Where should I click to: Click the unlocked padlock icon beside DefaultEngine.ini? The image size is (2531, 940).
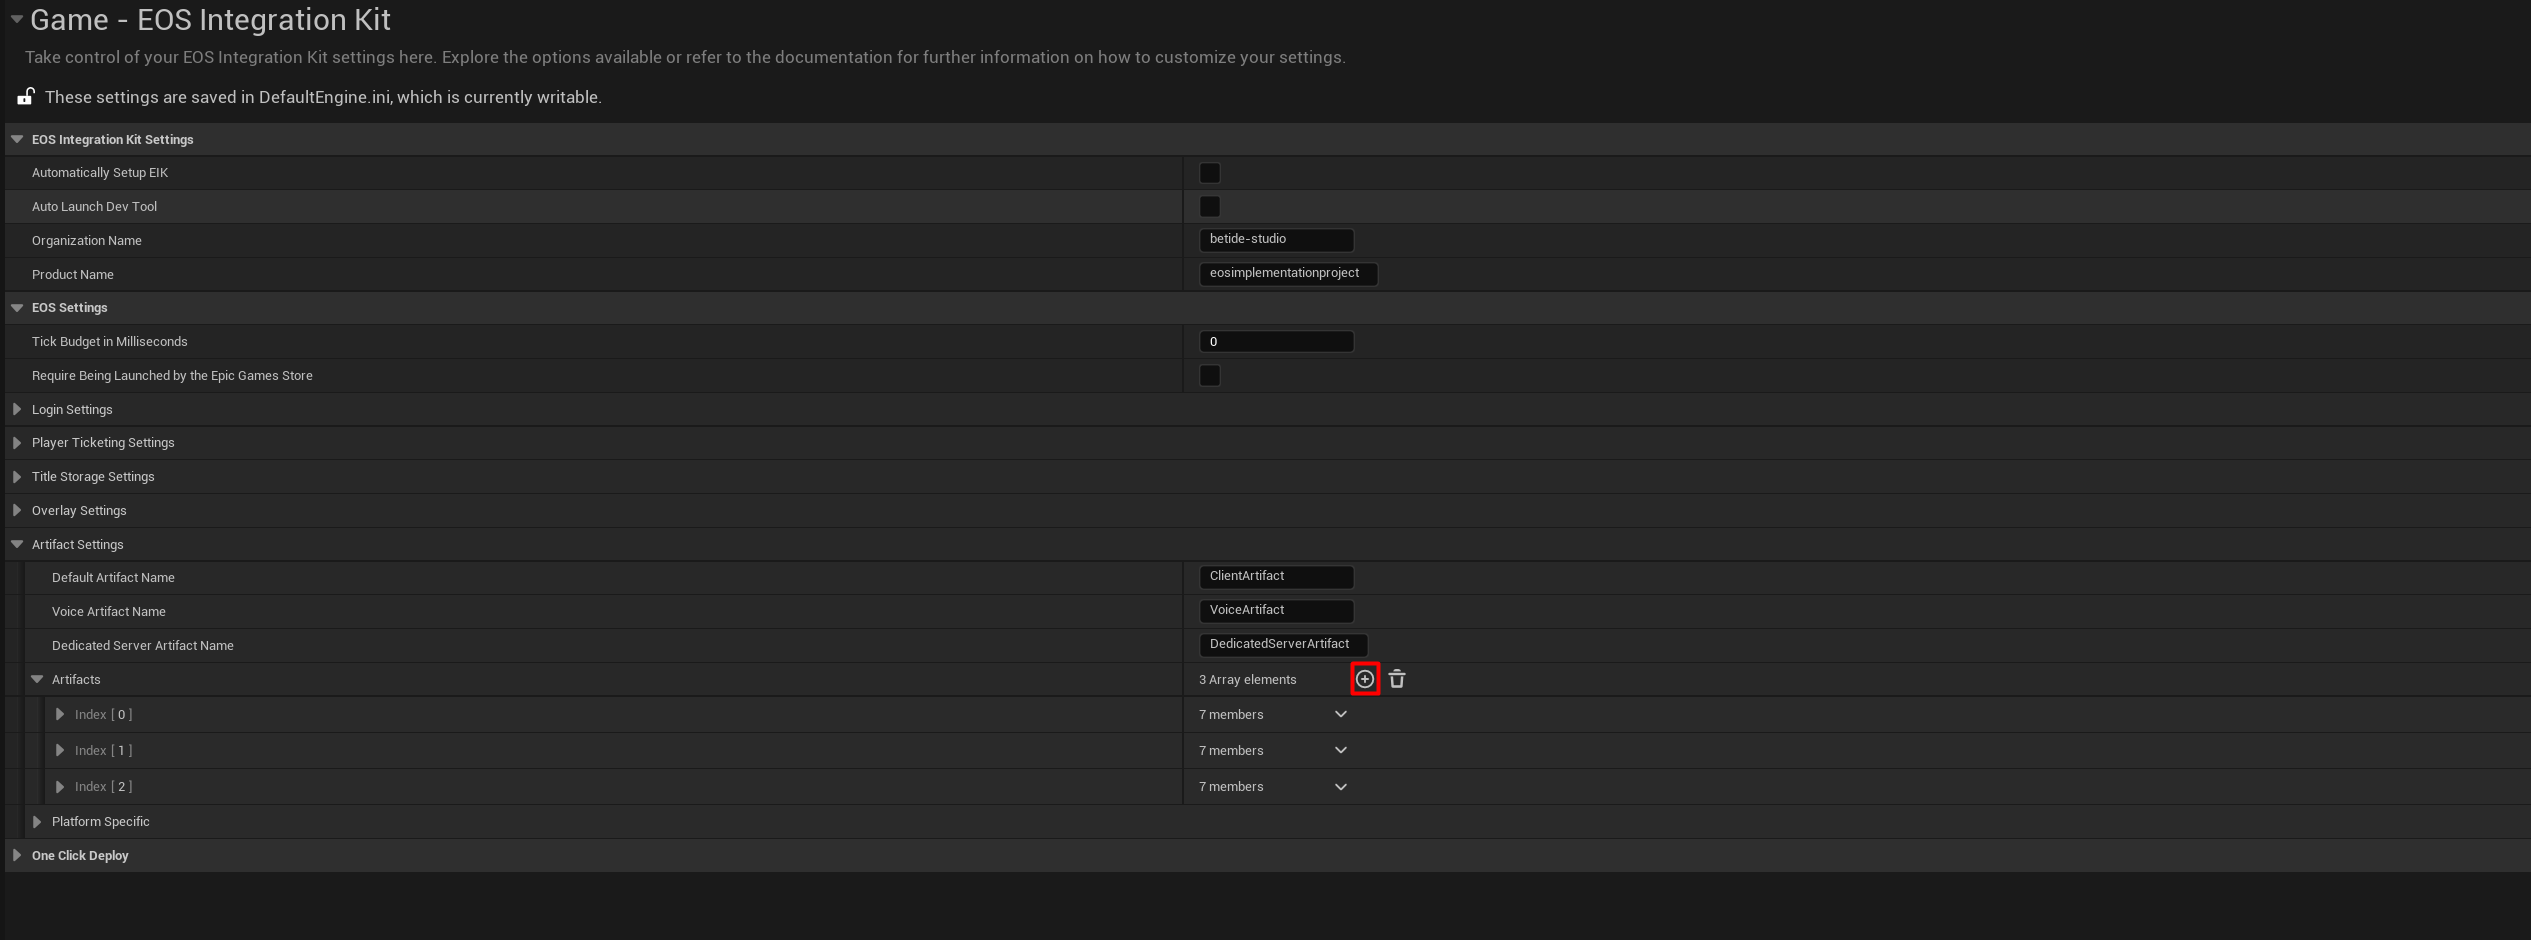[x=26, y=96]
